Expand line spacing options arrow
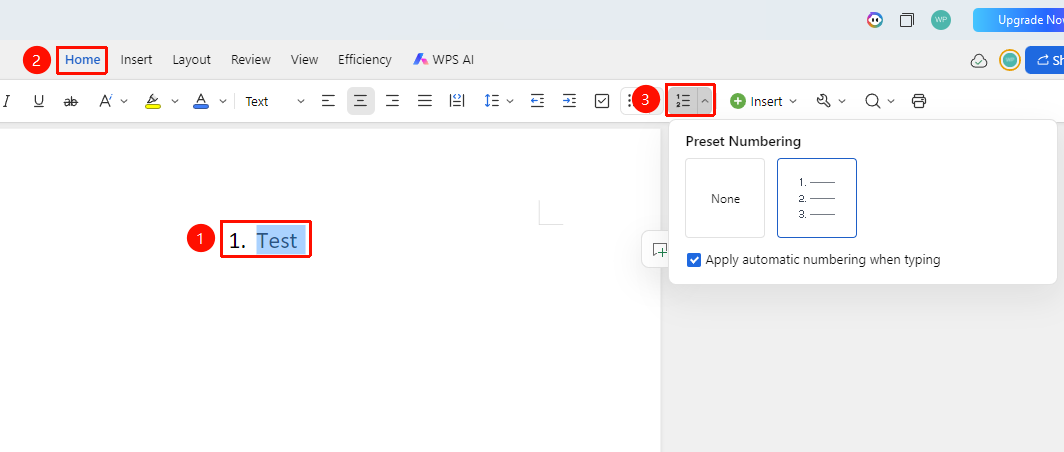Viewport: 1064px width, 452px height. point(510,101)
